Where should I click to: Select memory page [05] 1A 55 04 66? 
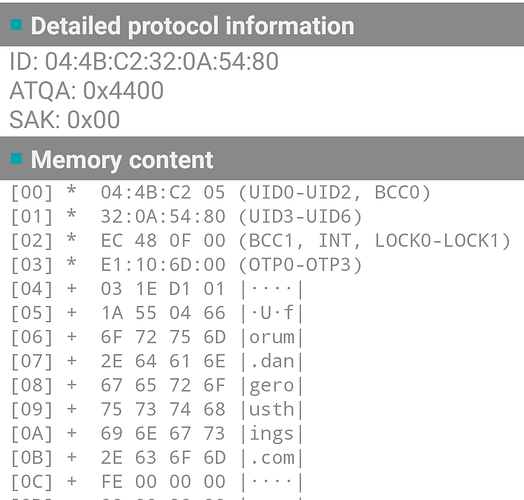[x=157, y=313]
